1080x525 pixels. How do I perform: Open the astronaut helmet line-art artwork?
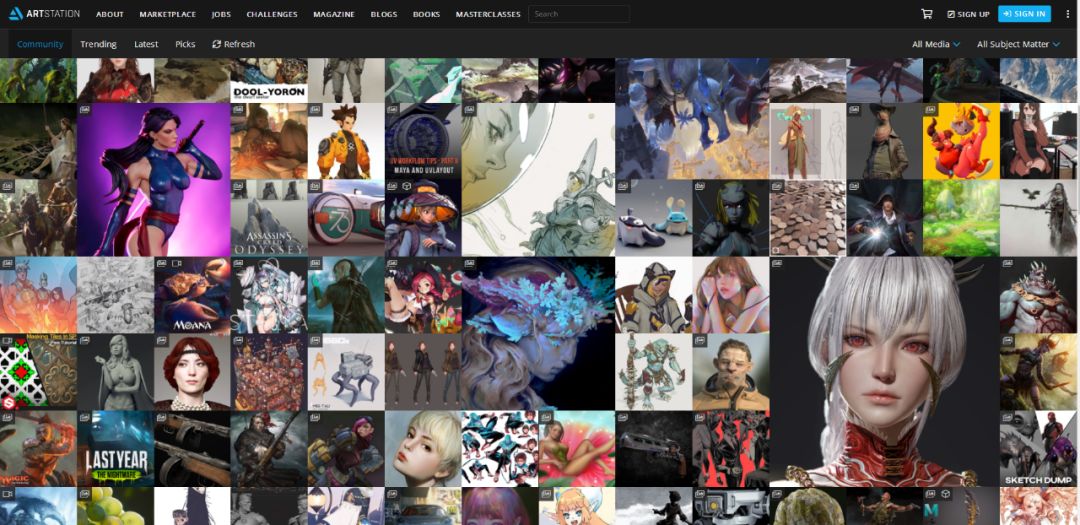[538, 179]
